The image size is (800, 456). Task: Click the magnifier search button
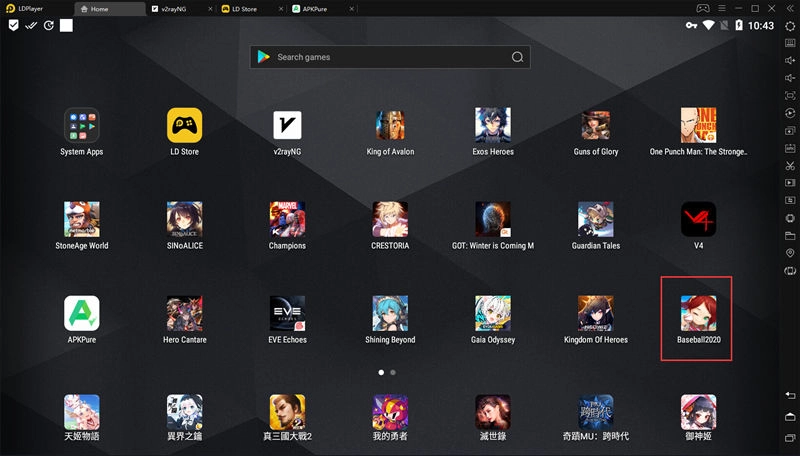(x=518, y=57)
